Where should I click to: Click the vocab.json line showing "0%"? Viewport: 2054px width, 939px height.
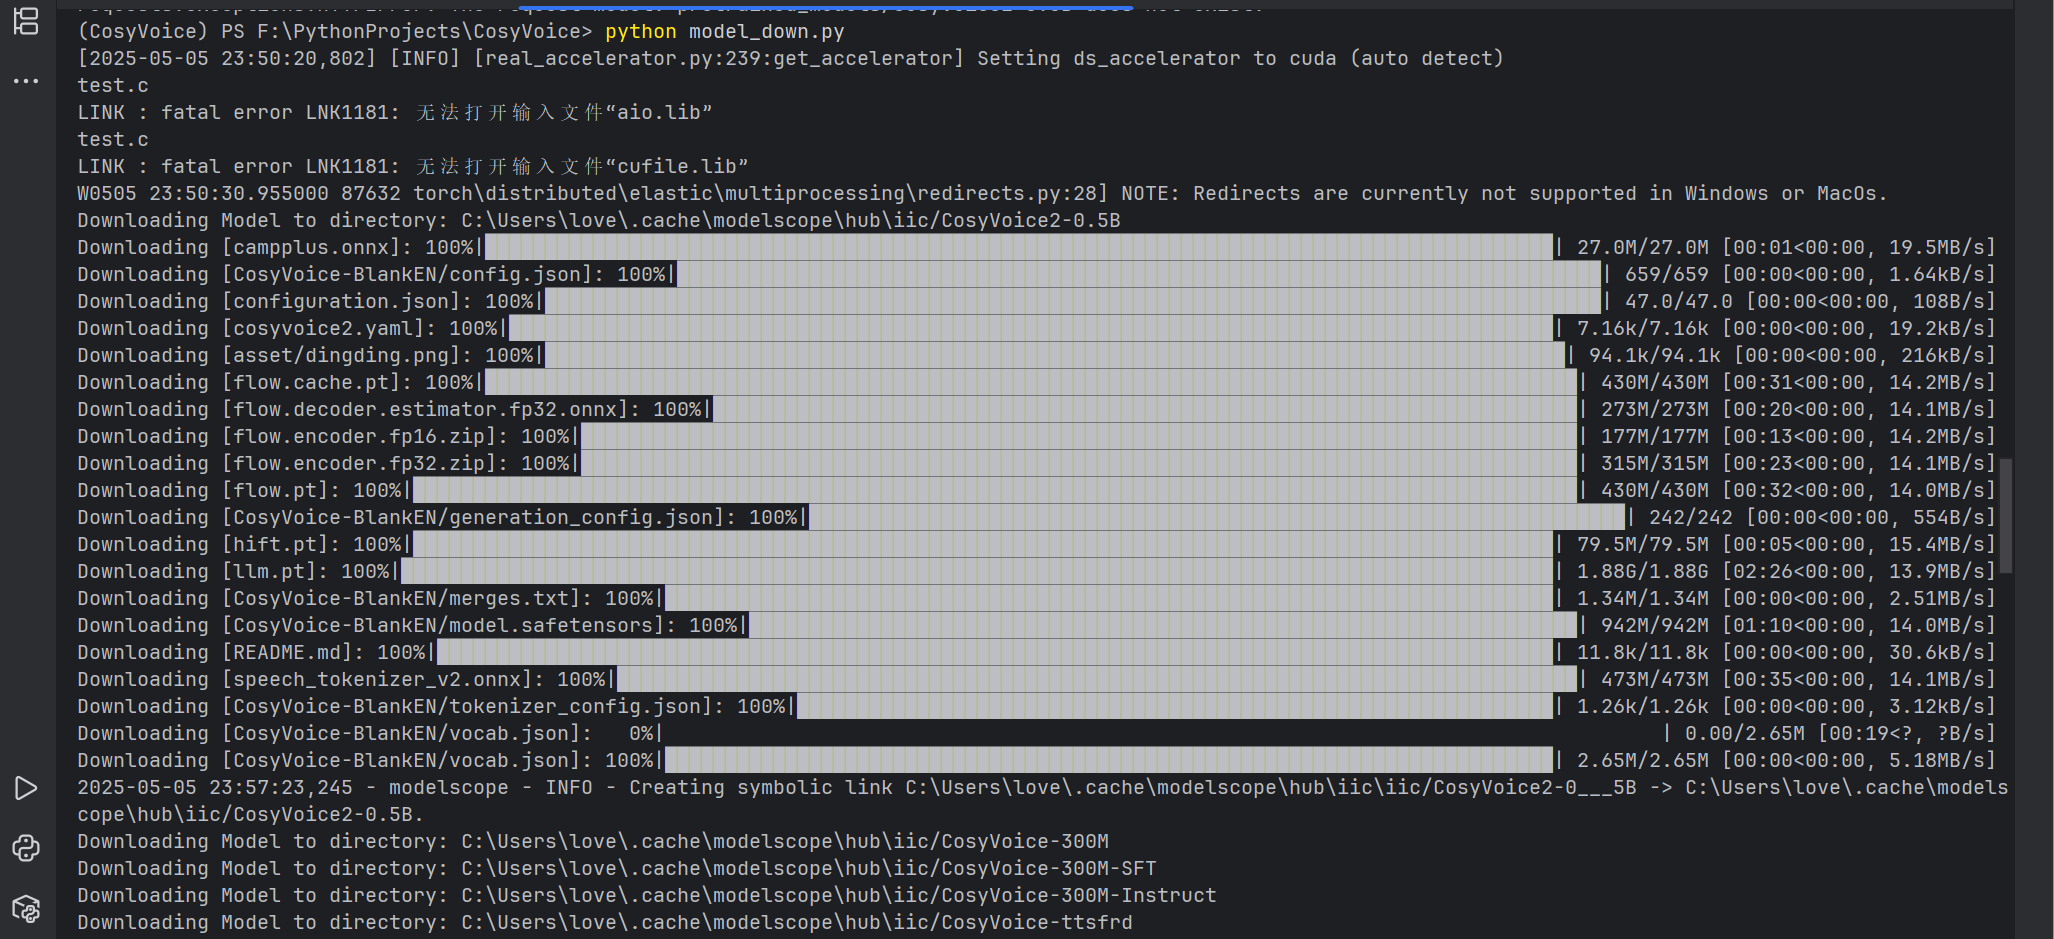point(1036,733)
